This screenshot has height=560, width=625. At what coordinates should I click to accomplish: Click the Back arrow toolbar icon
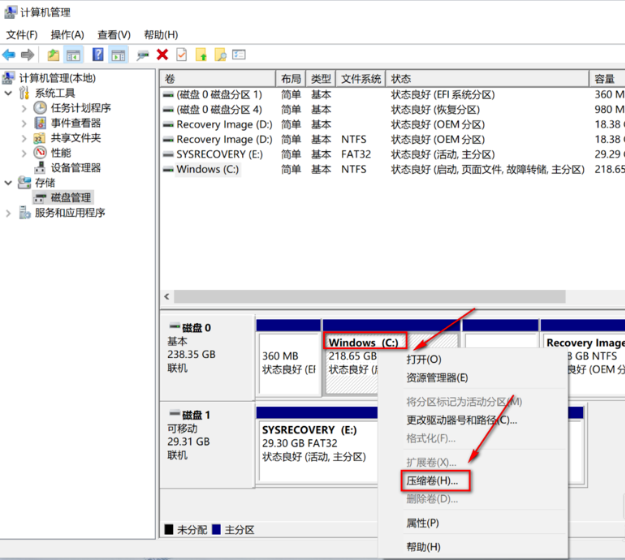click(x=9, y=55)
